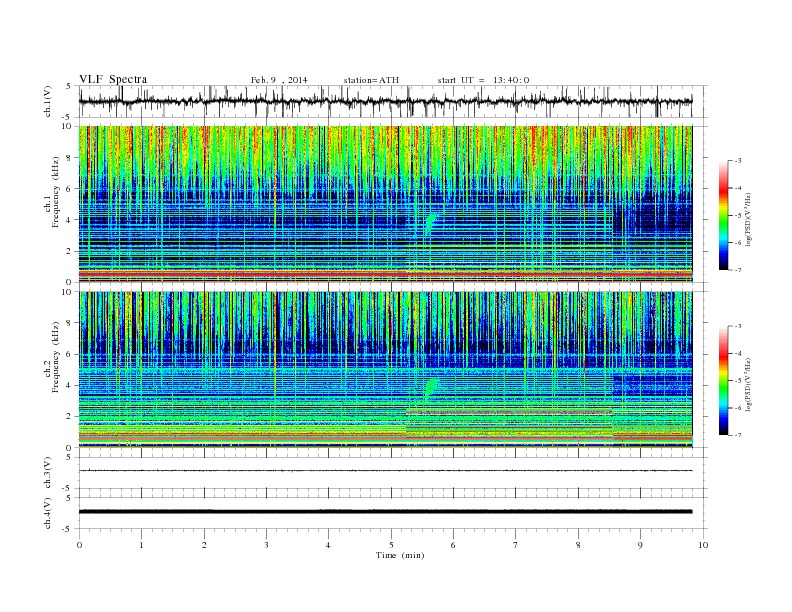The image size is (792, 612).
Task: Click the 'Time (min)' axis label
Action: pos(400,555)
